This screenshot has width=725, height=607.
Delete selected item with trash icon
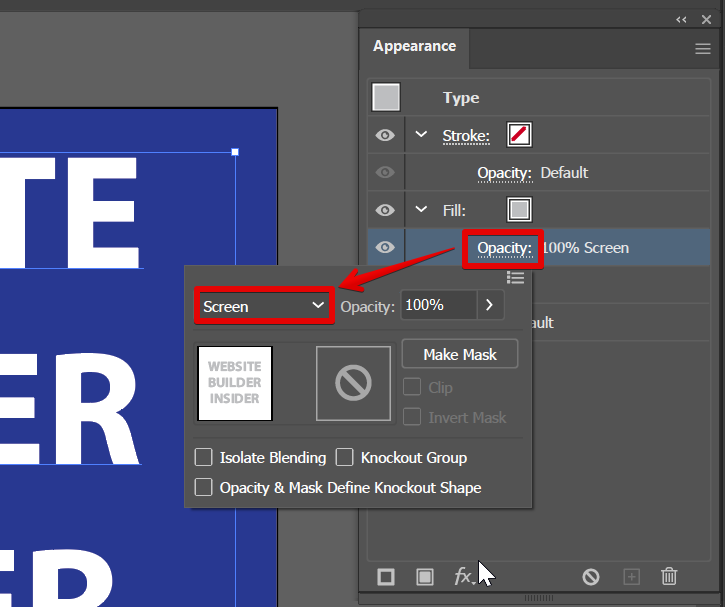point(669,577)
